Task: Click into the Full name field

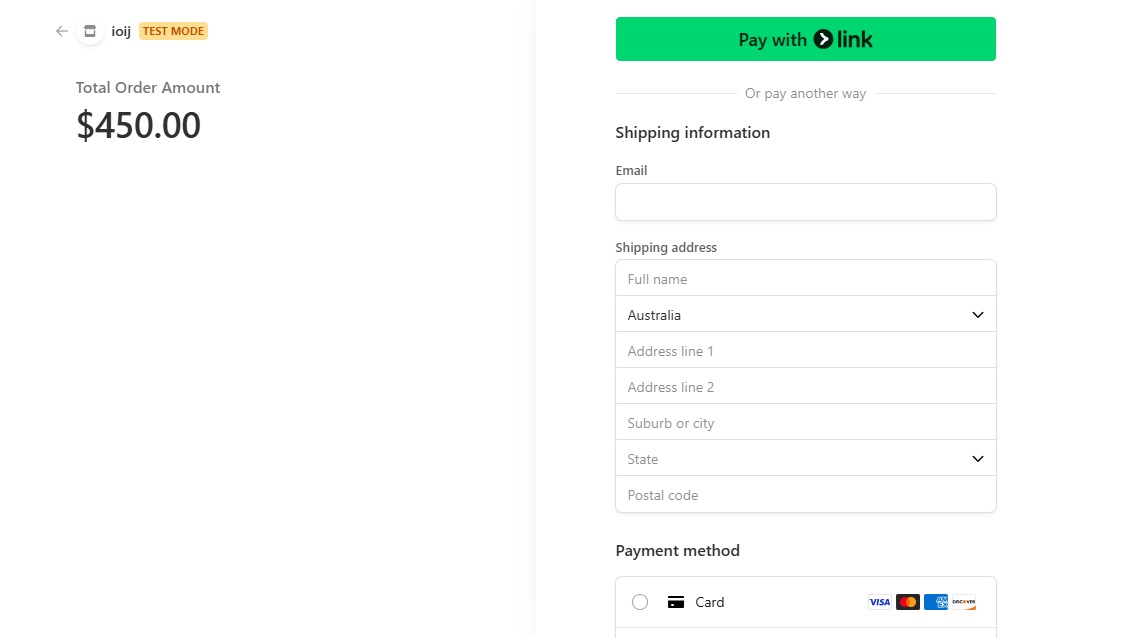Action: click(x=805, y=279)
